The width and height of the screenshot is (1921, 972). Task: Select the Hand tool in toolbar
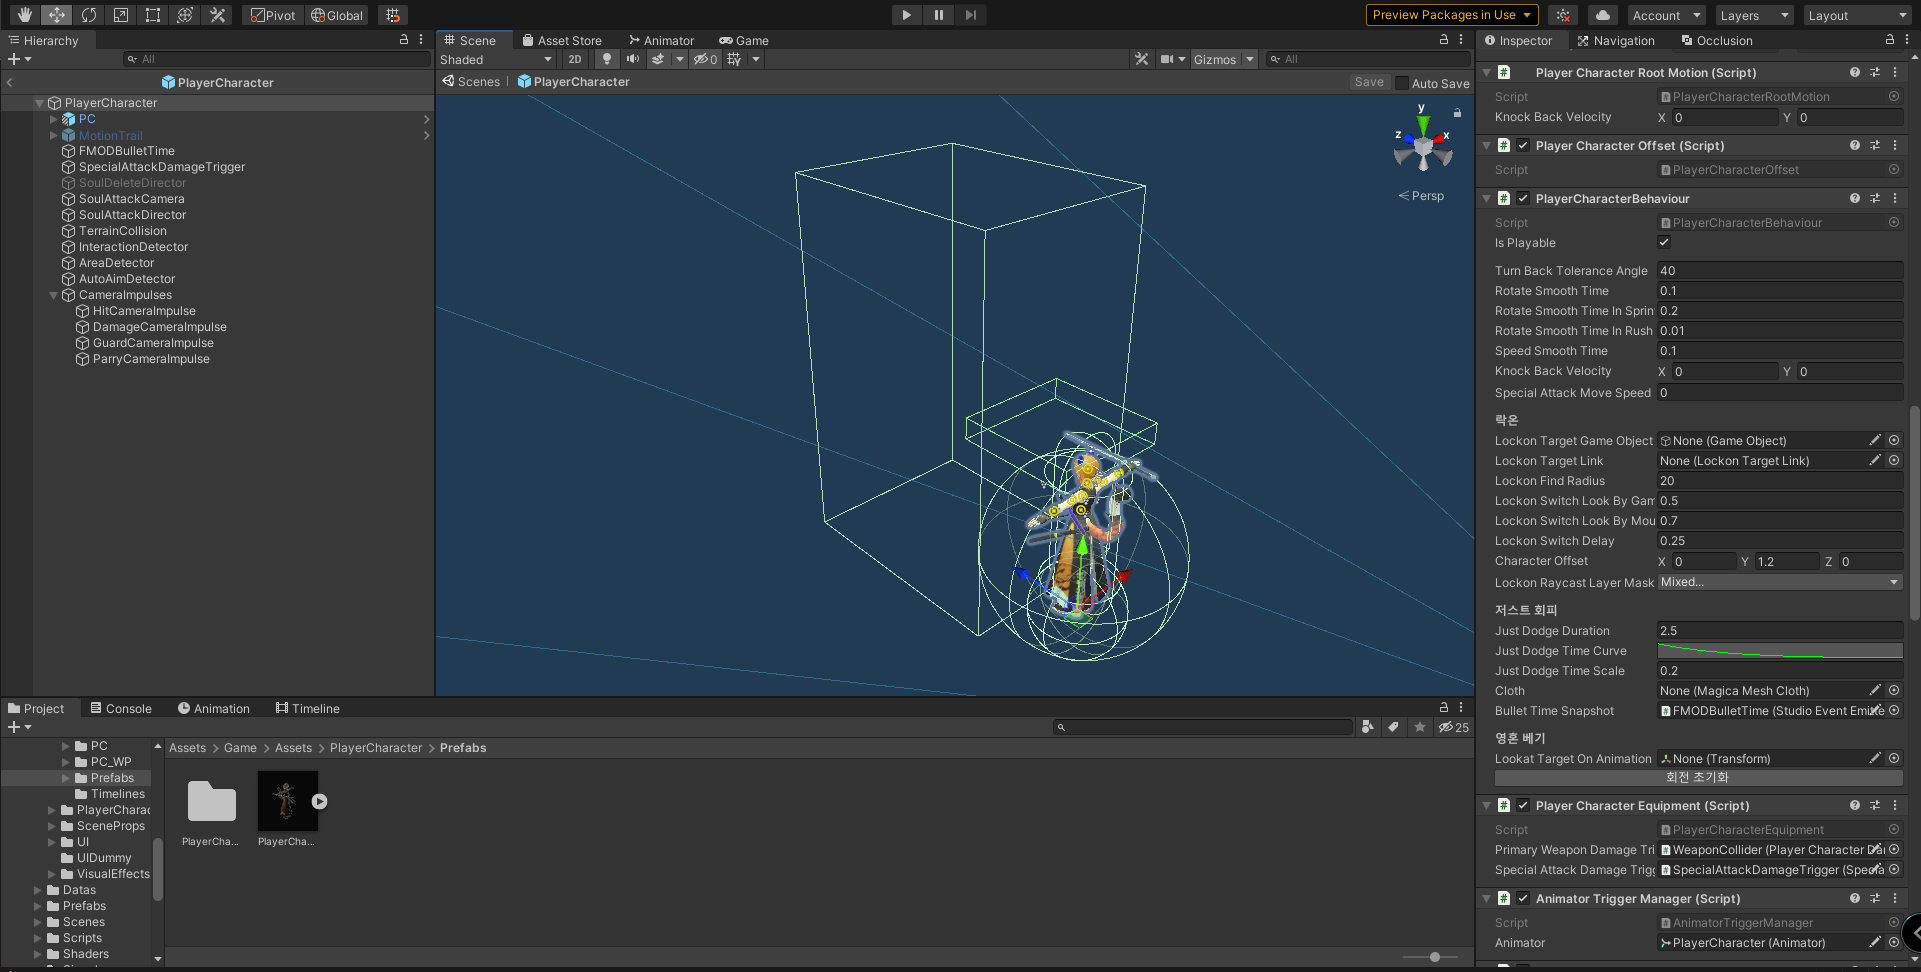click(25, 15)
